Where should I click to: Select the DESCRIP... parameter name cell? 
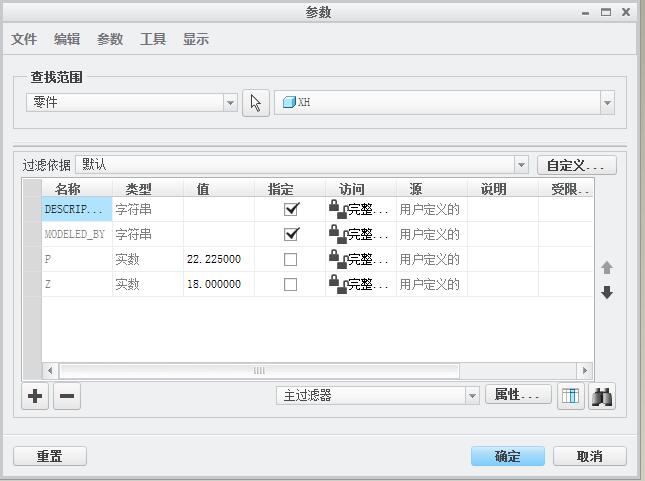[77, 209]
